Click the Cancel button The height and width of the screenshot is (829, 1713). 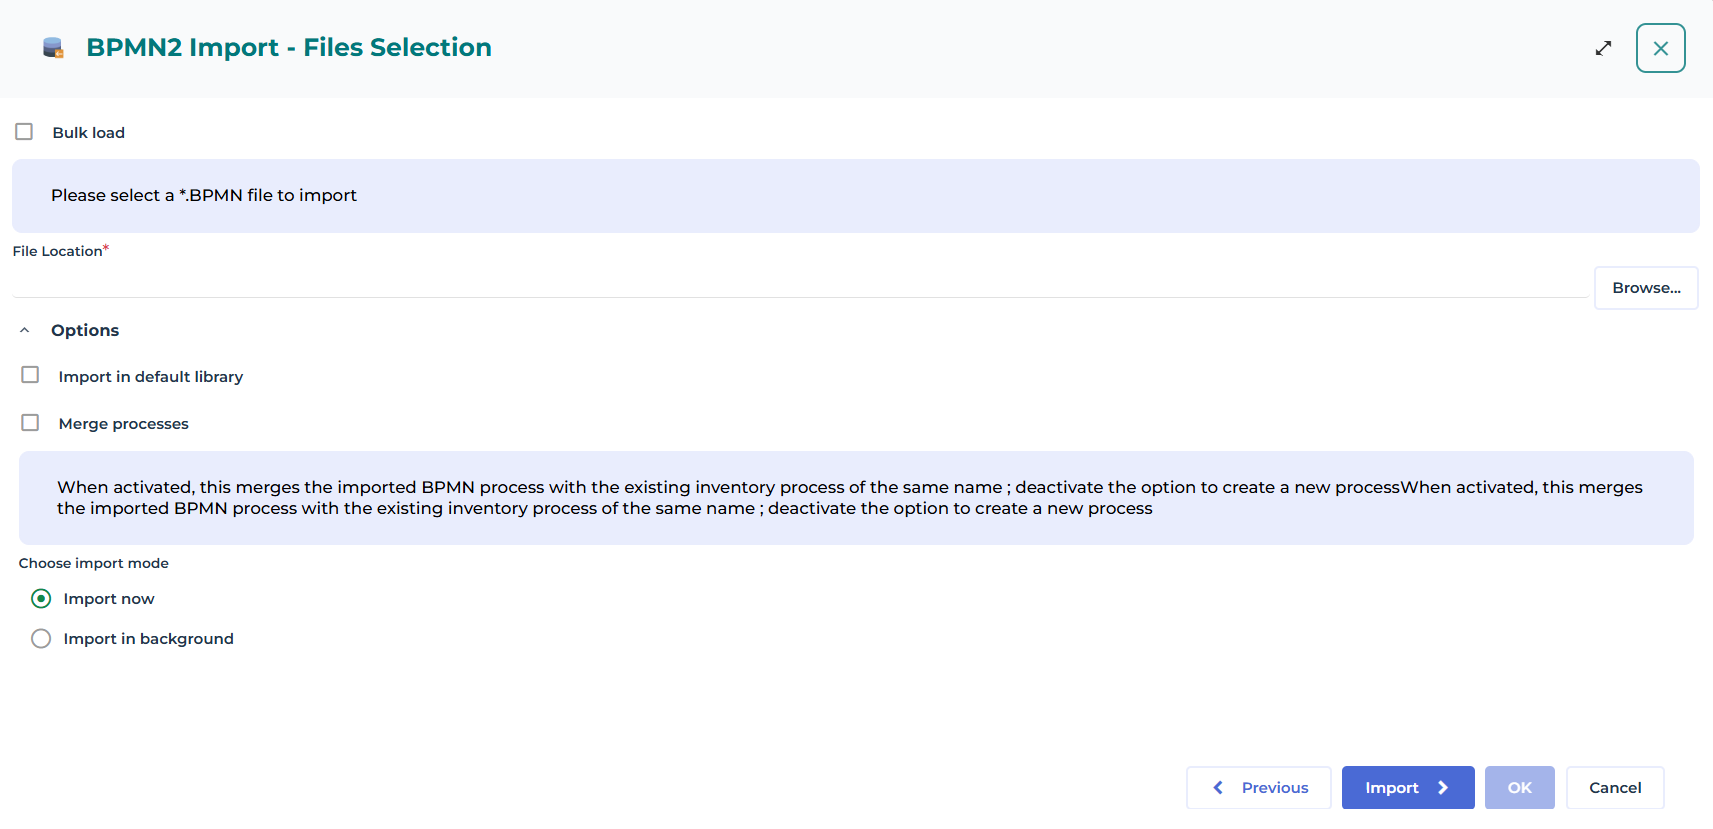coord(1614,787)
